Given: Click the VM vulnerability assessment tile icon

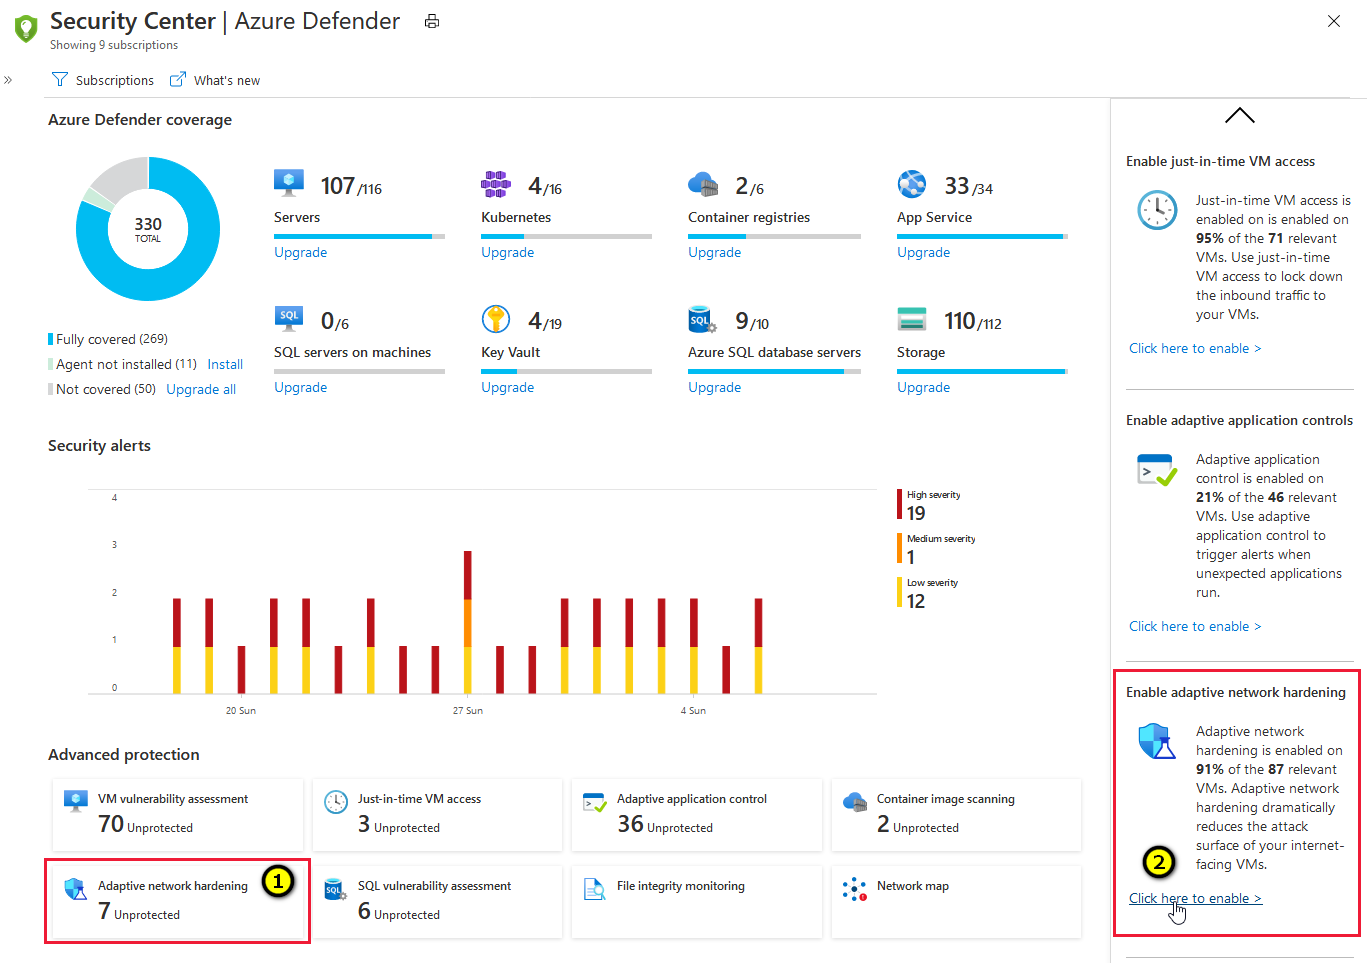Looking at the screenshot, I should click(76, 801).
